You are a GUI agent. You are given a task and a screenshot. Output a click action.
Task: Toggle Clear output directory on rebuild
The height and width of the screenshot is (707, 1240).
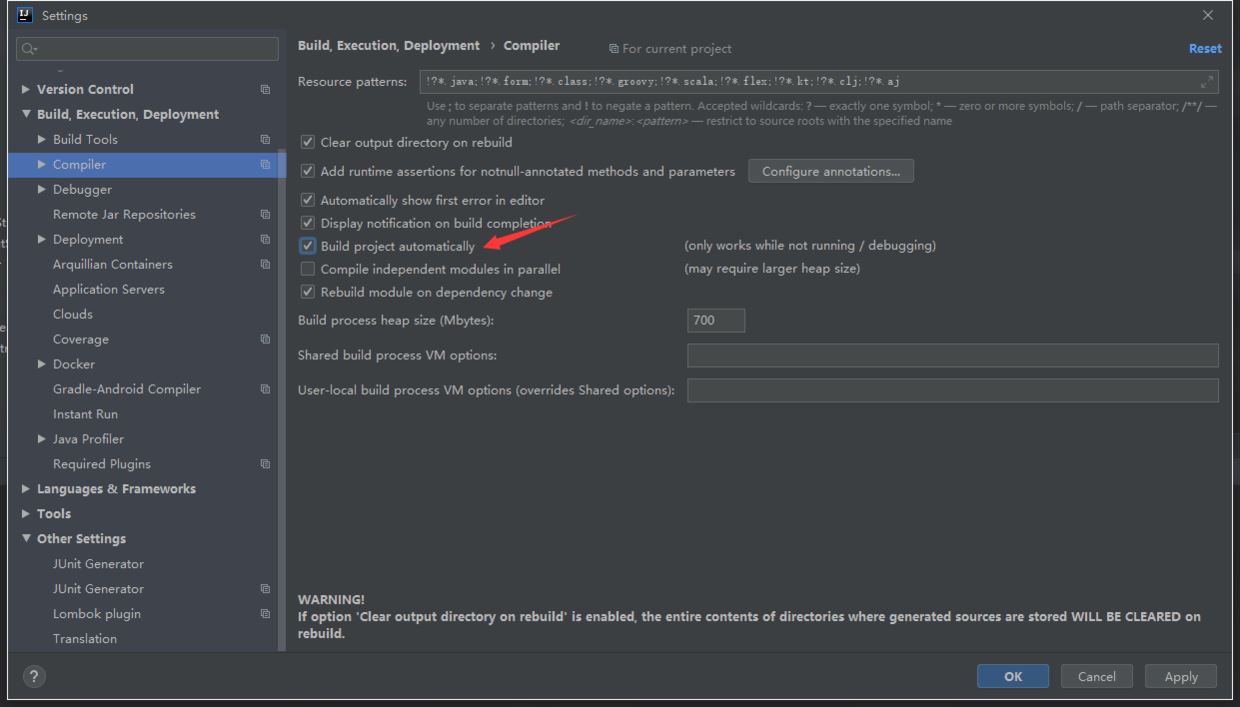[x=308, y=143]
